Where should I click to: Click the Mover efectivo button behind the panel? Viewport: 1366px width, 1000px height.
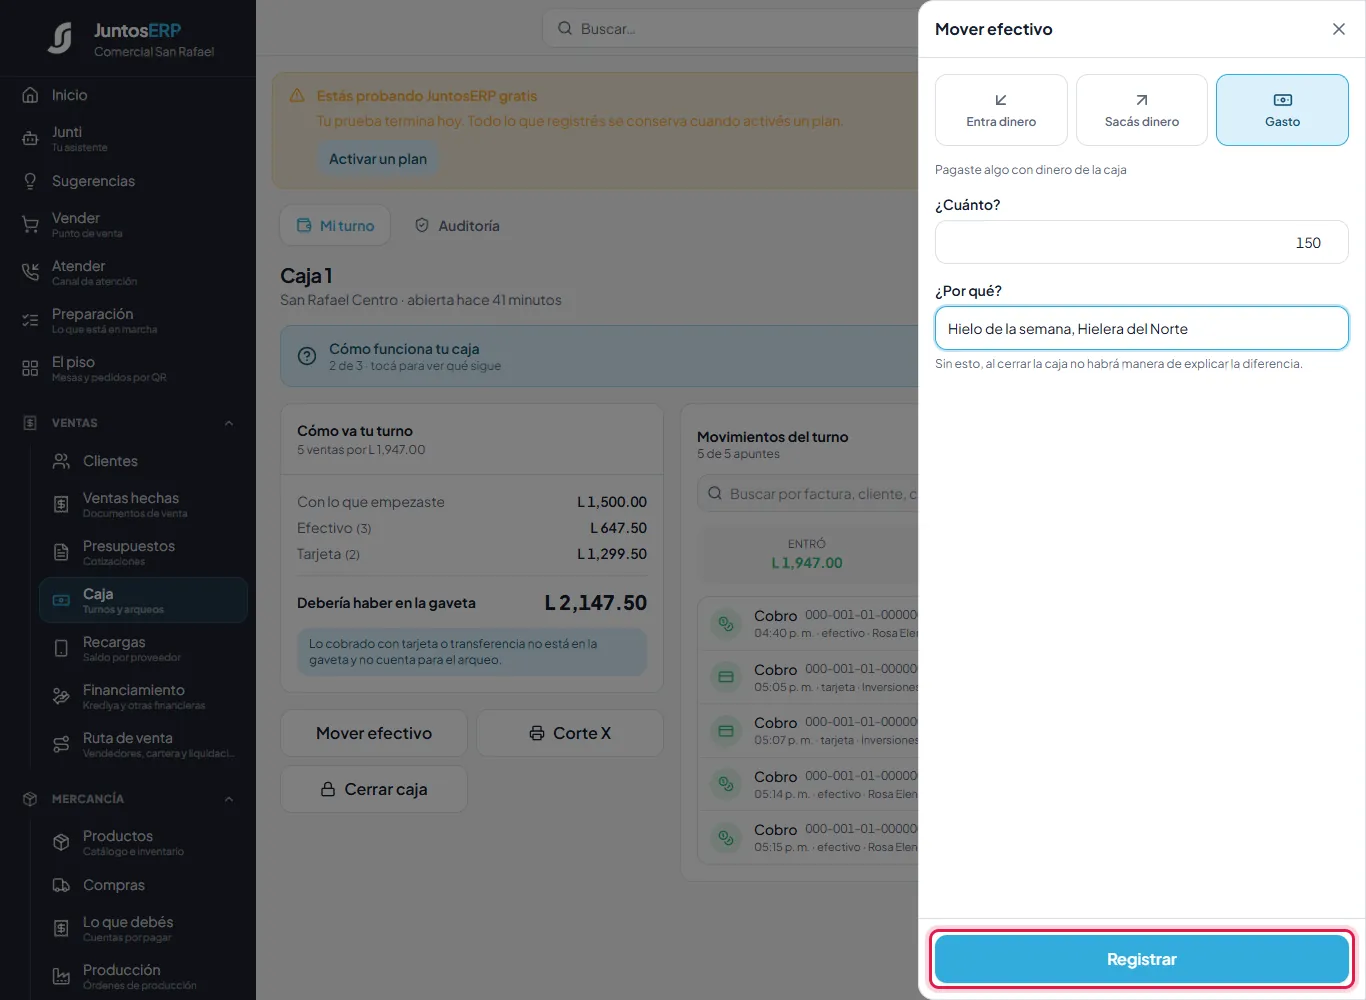point(374,733)
